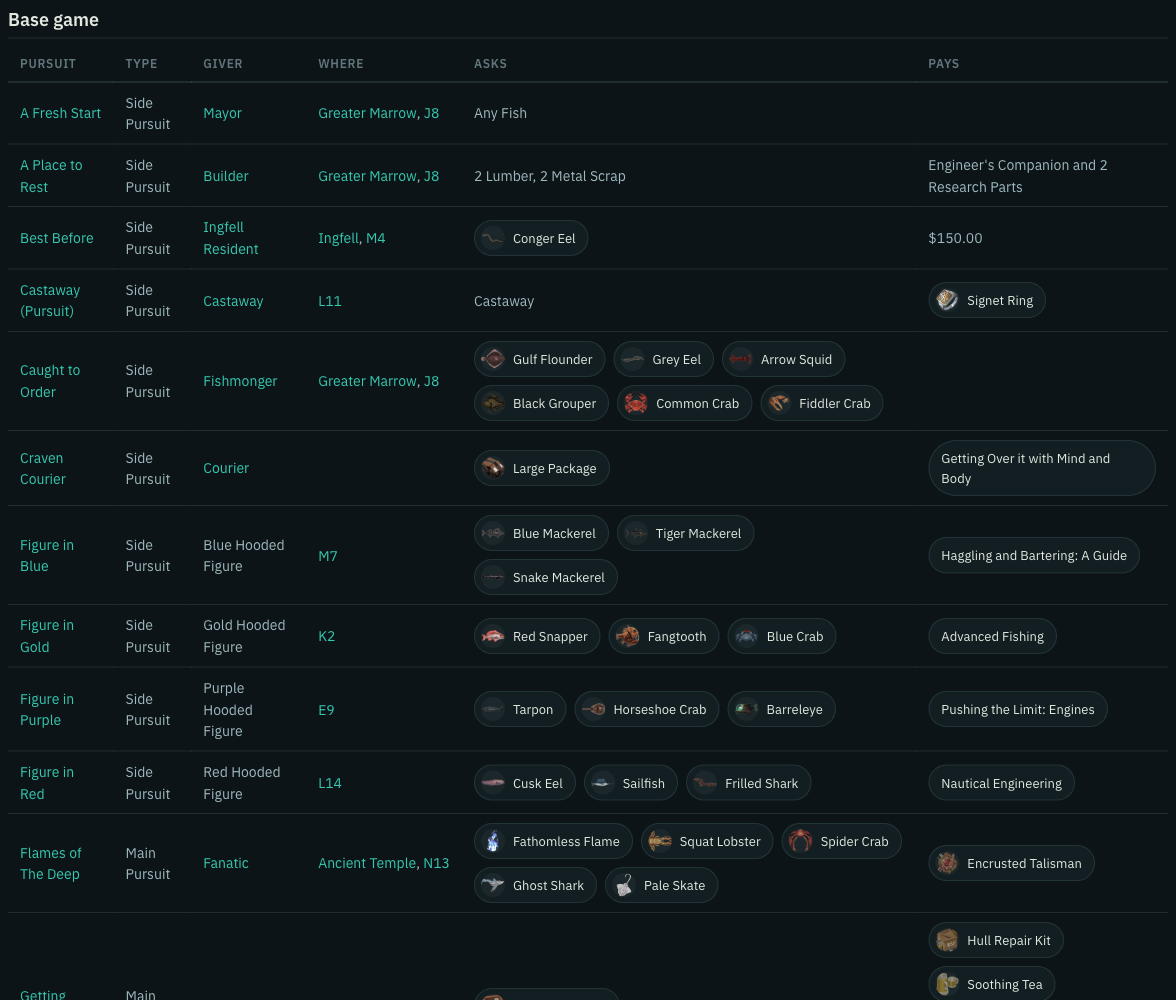
Task: Open the A Fresh Start pursuit link
Action: pos(60,113)
